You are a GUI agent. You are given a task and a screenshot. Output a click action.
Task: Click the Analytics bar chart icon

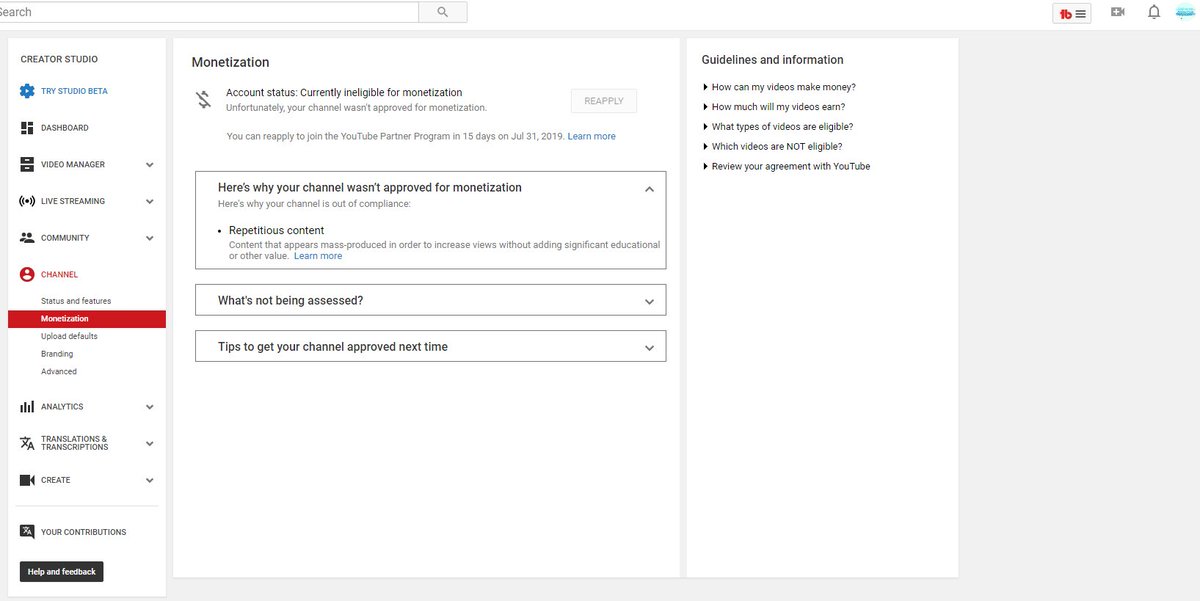(x=27, y=407)
